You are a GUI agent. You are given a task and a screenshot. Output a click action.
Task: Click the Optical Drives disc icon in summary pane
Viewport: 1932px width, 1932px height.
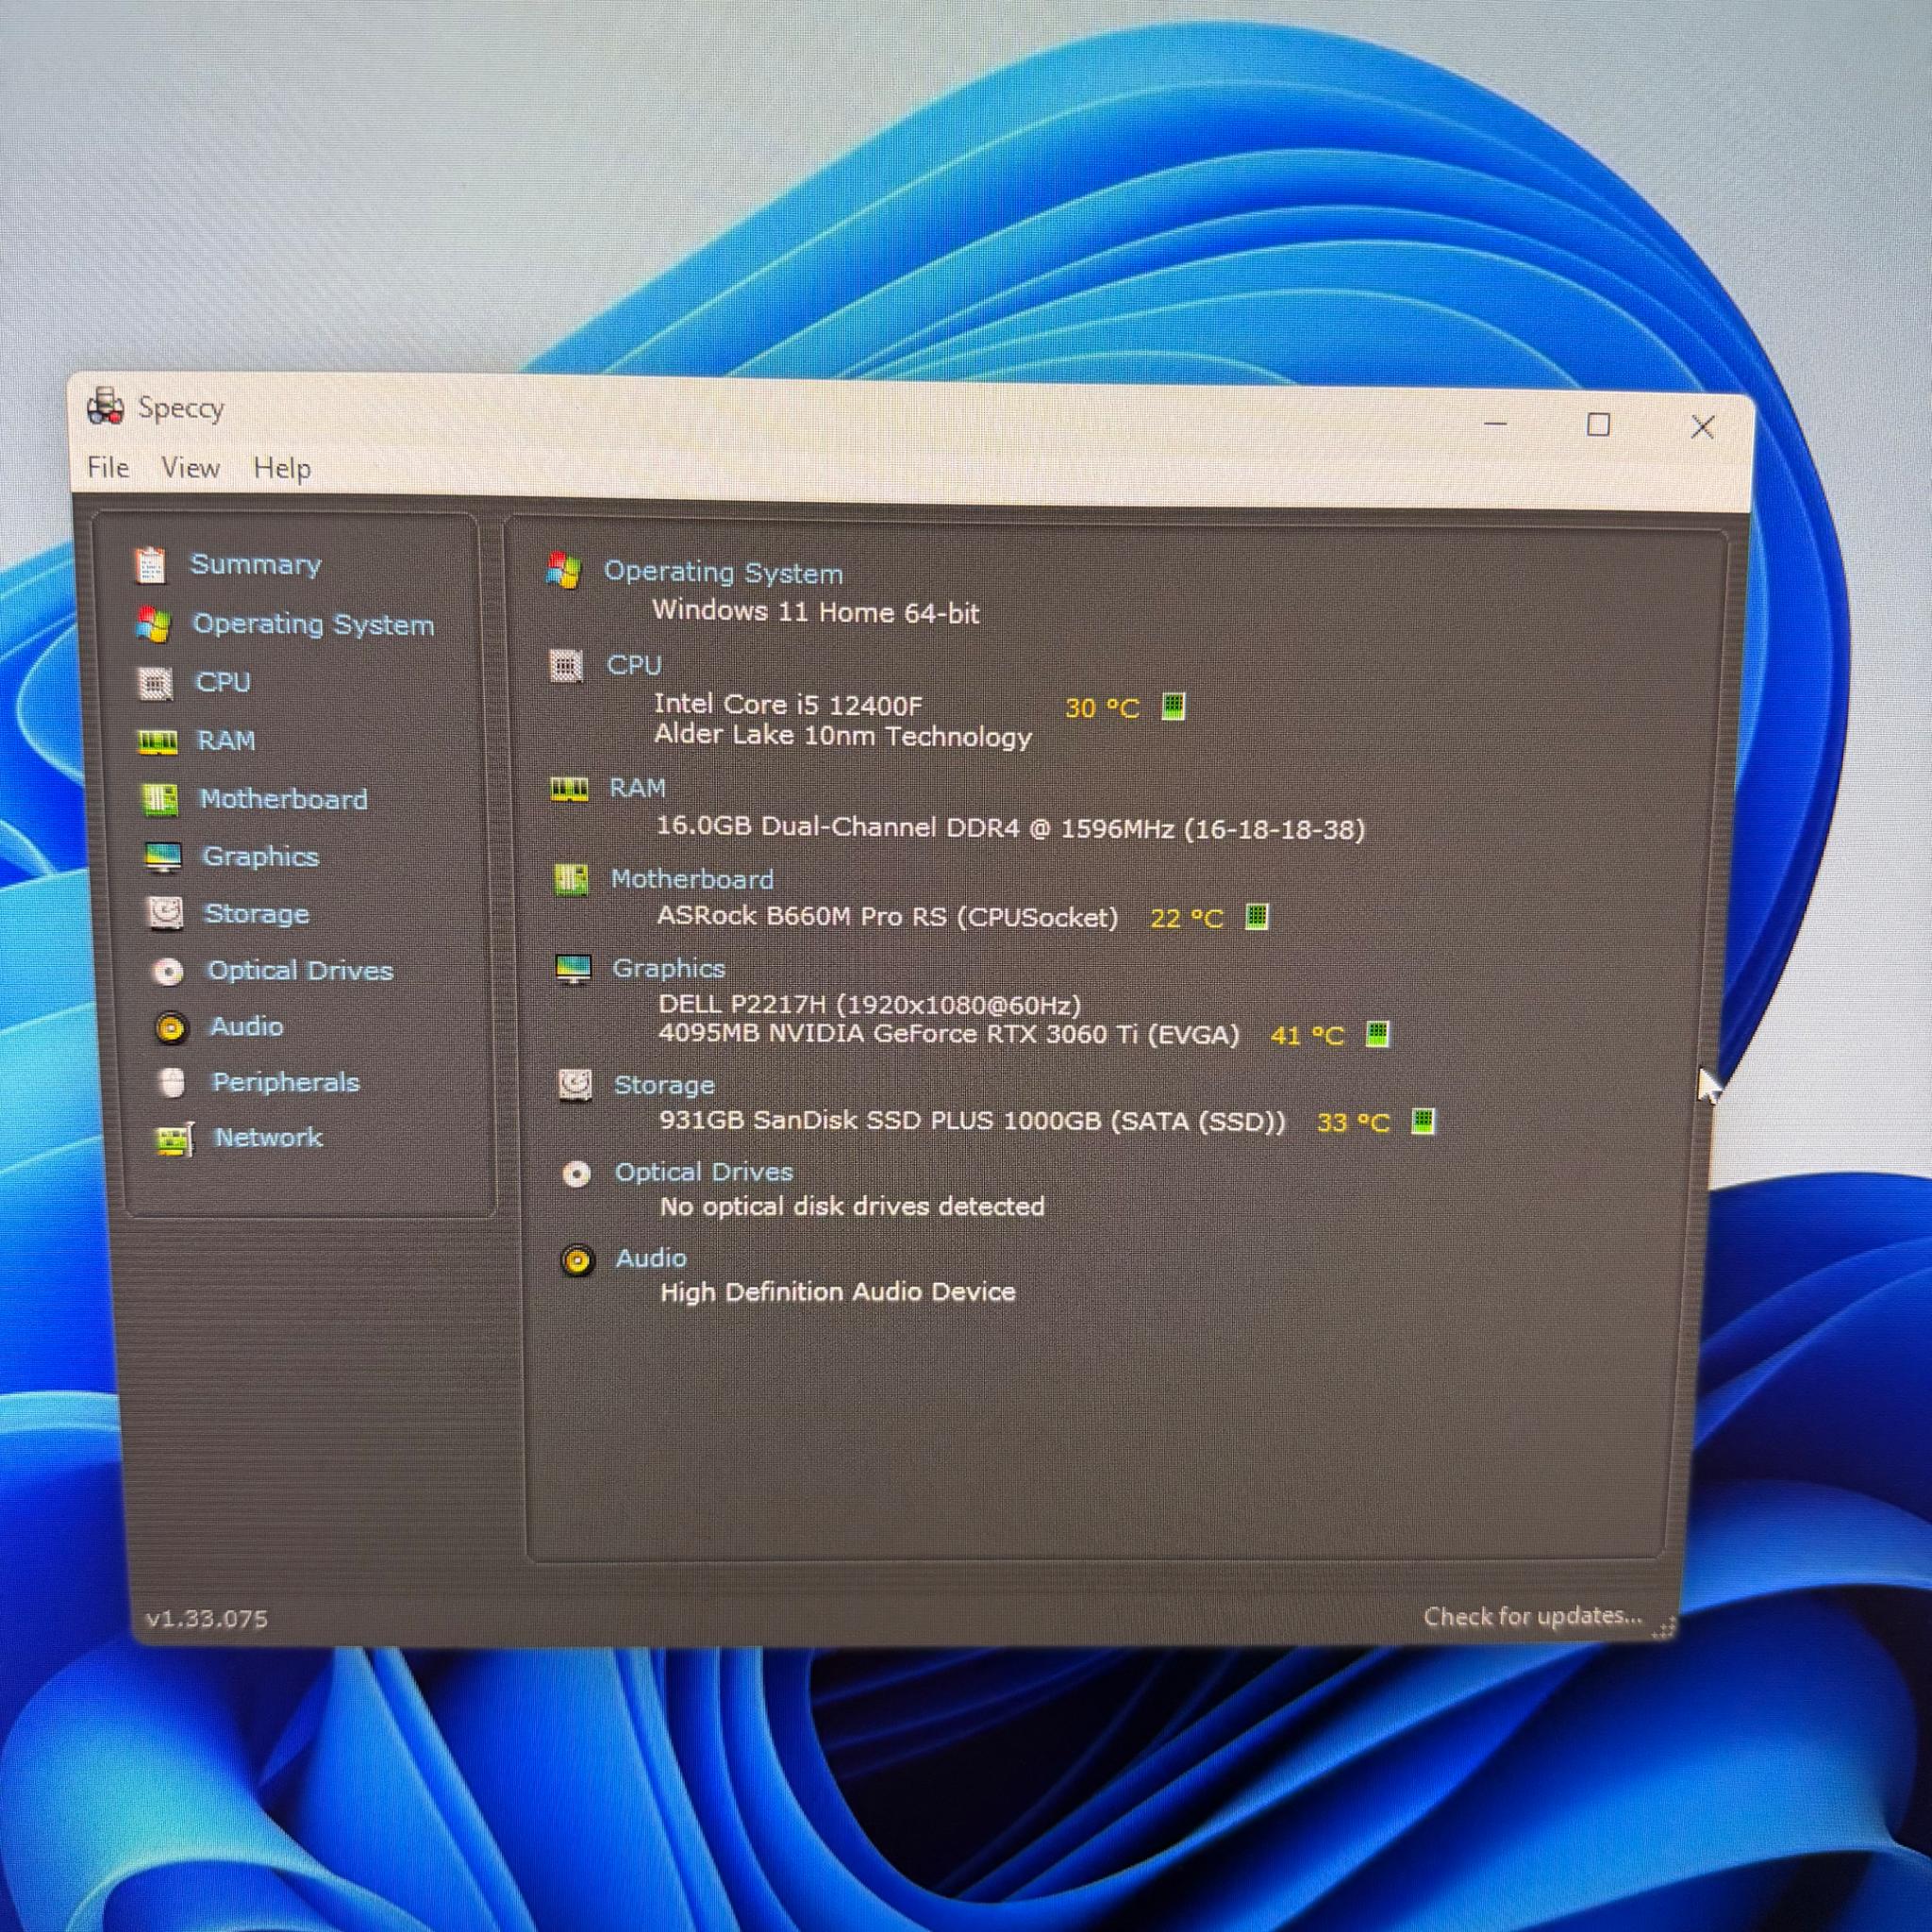[577, 1173]
